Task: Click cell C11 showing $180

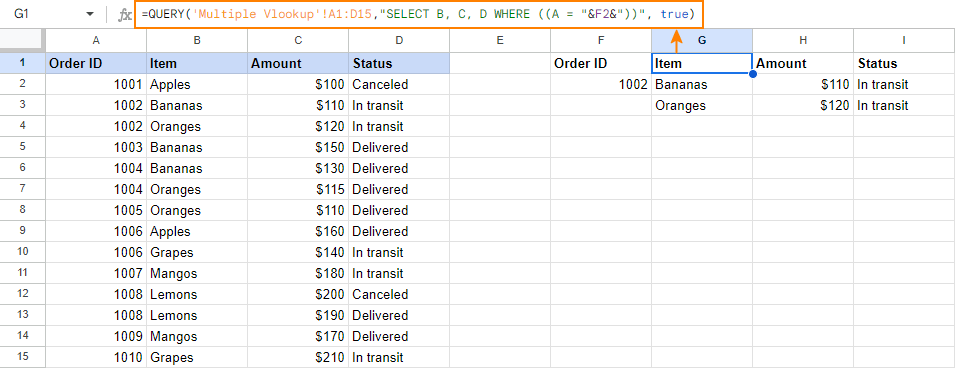Action: 298,274
